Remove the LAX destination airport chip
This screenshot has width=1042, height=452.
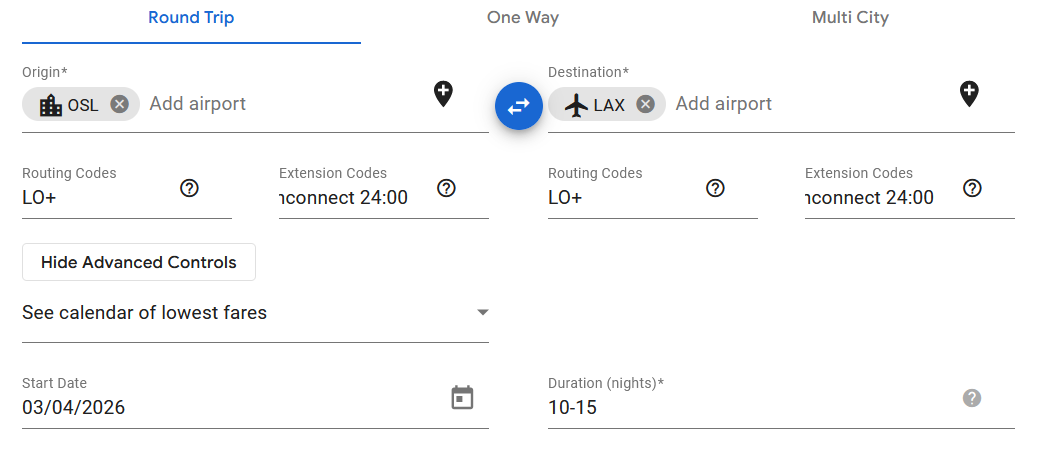tap(646, 104)
